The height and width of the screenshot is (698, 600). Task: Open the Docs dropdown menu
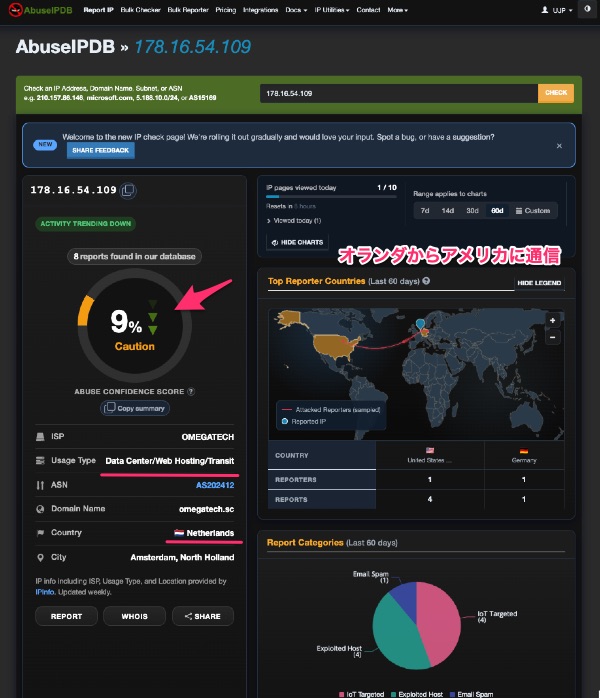point(296,10)
